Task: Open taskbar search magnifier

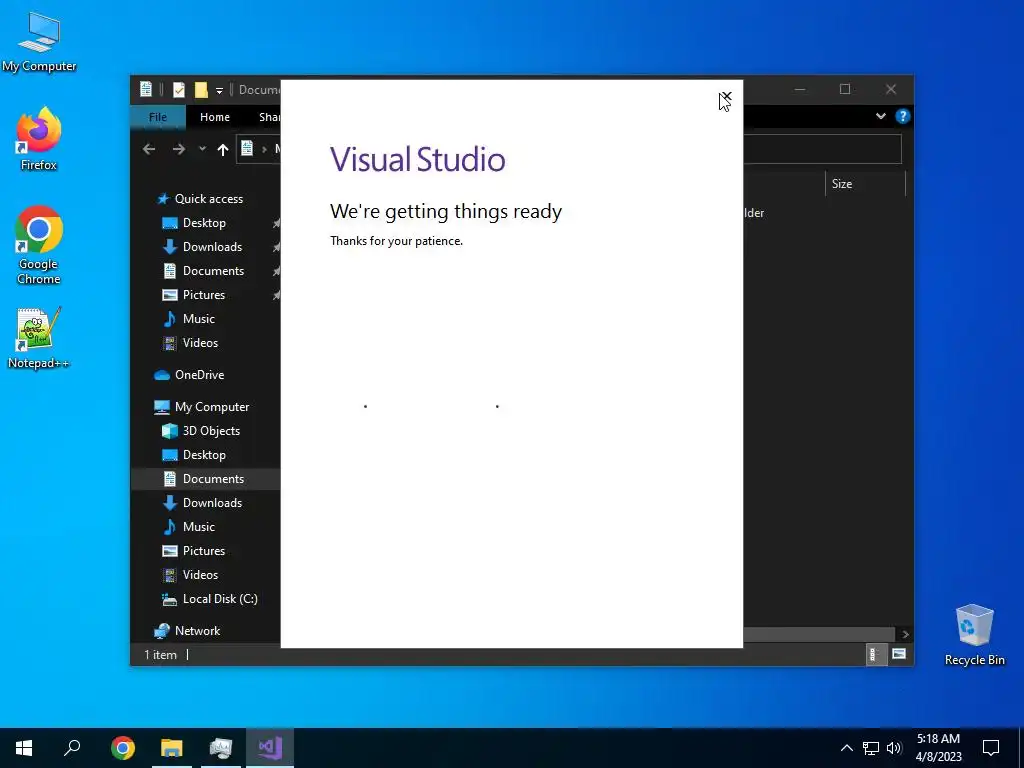Action: click(72, 748)
